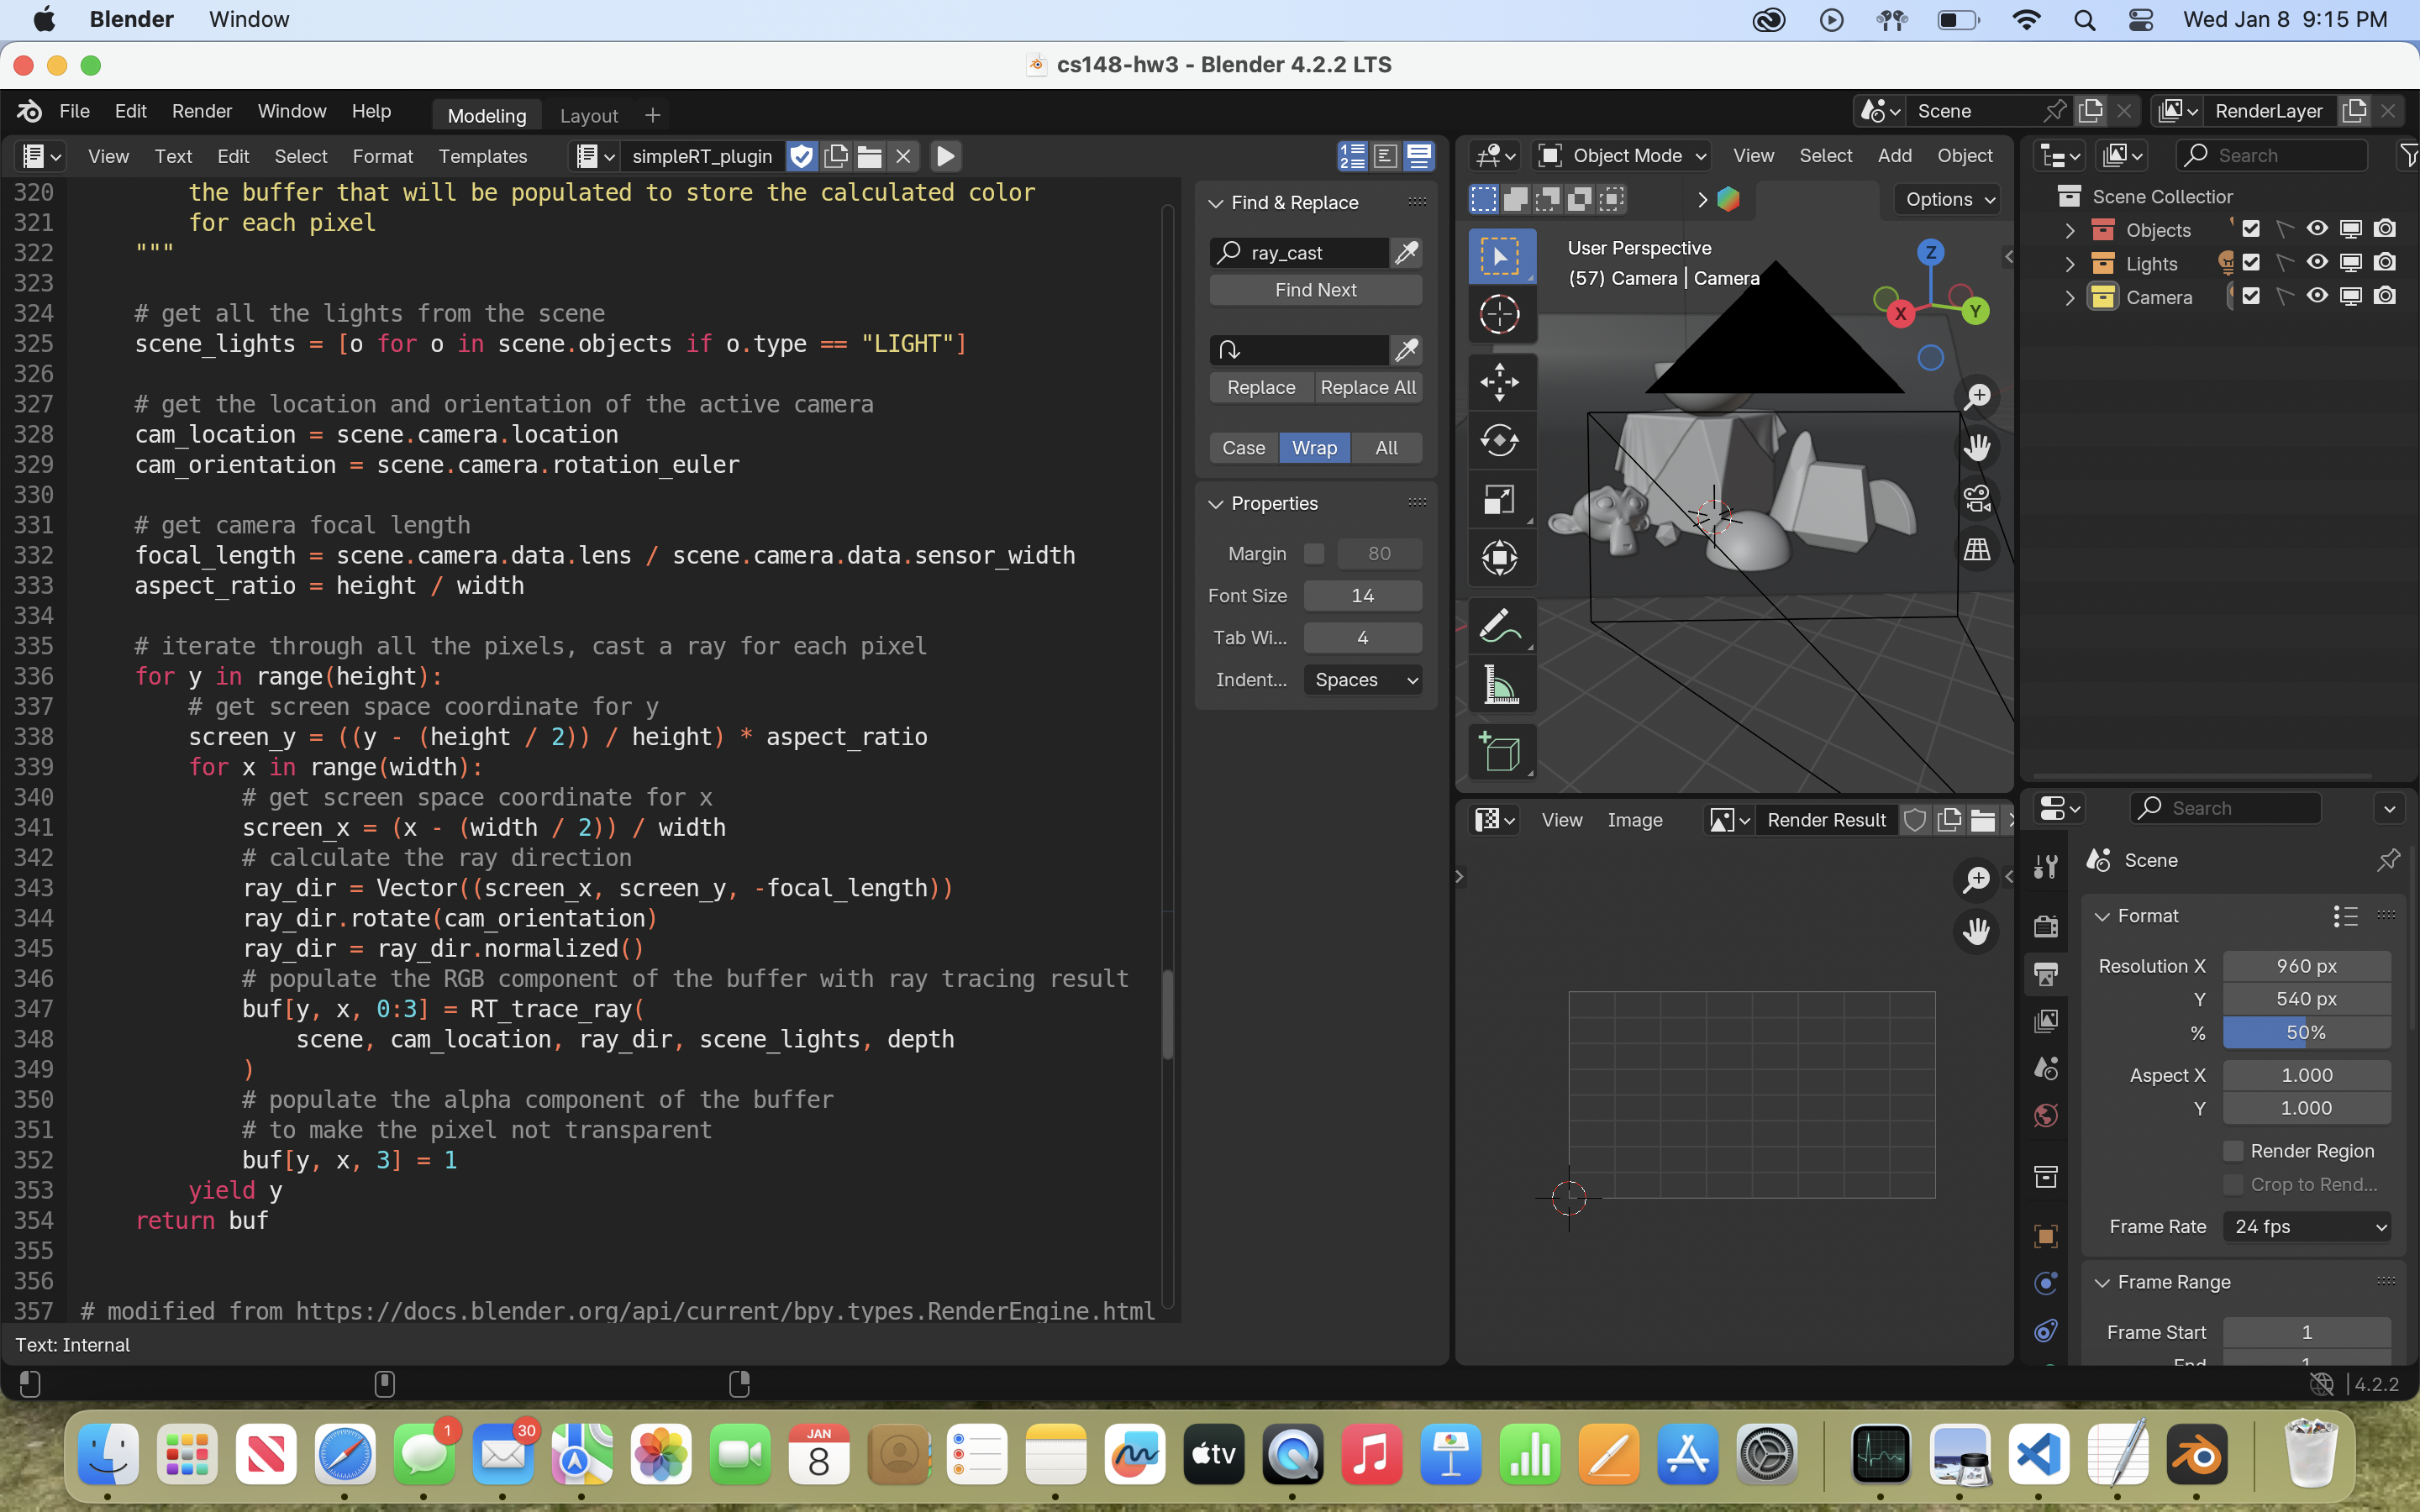Image resolution: width=2420 pixels, height=1512 pixels.
Task: Open the Render properties tab
Action: point(2046,924)
